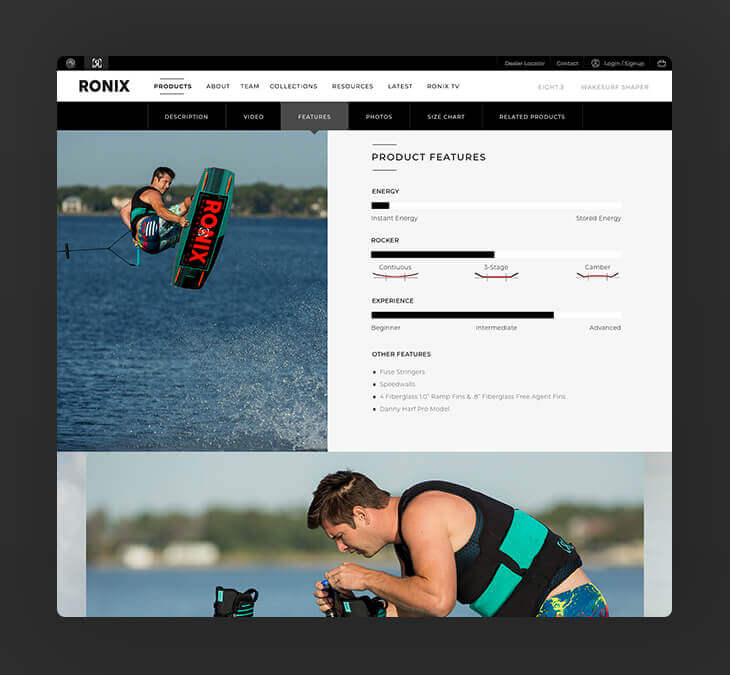The image size is (730, 675).
Task: Go to the RONIX logo homepage
Action: pyautogui.click(x=104, y=86)
